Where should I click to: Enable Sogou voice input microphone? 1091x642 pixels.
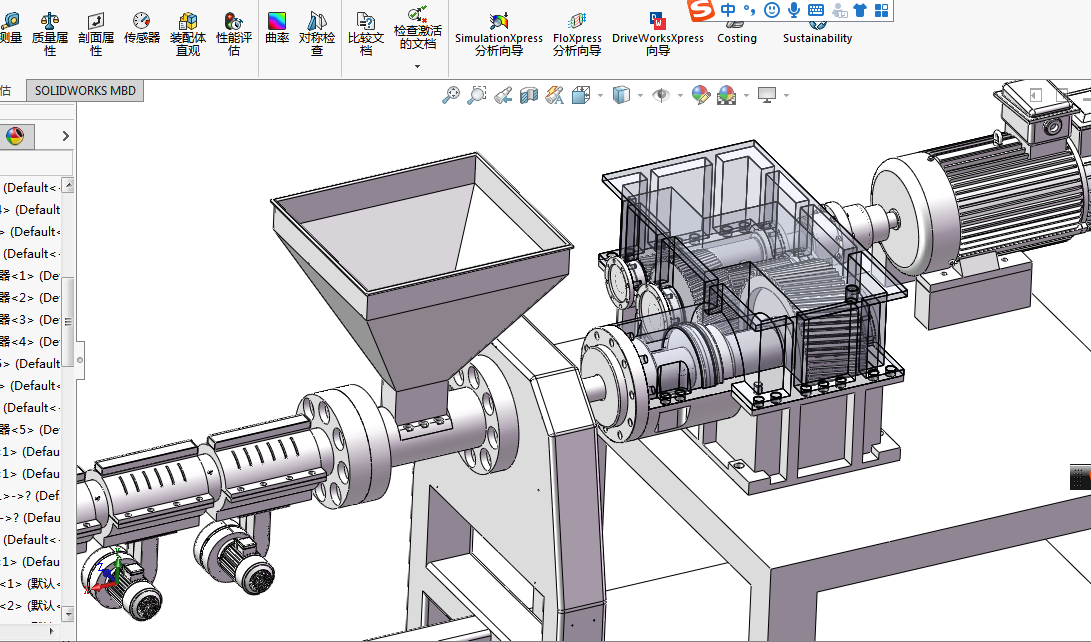pyautogui.click(x=794, y=10)
